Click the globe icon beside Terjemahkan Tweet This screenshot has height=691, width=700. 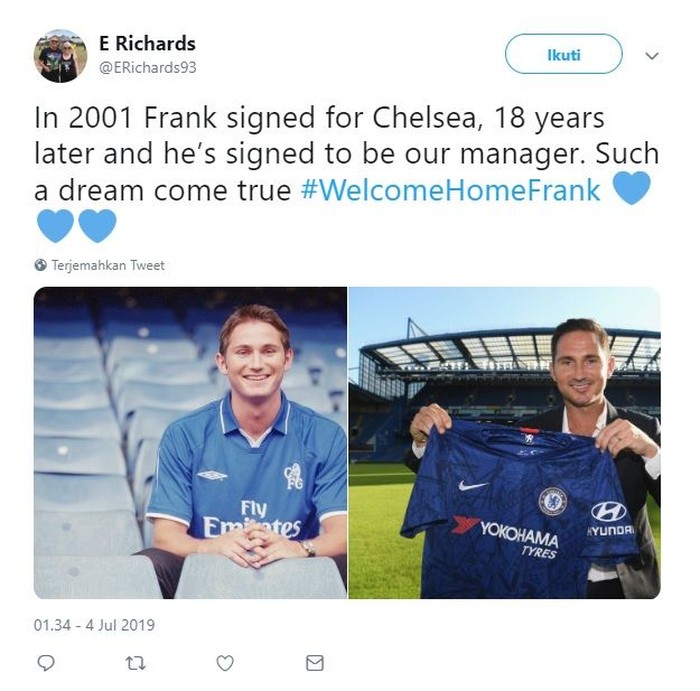point(40,265)
